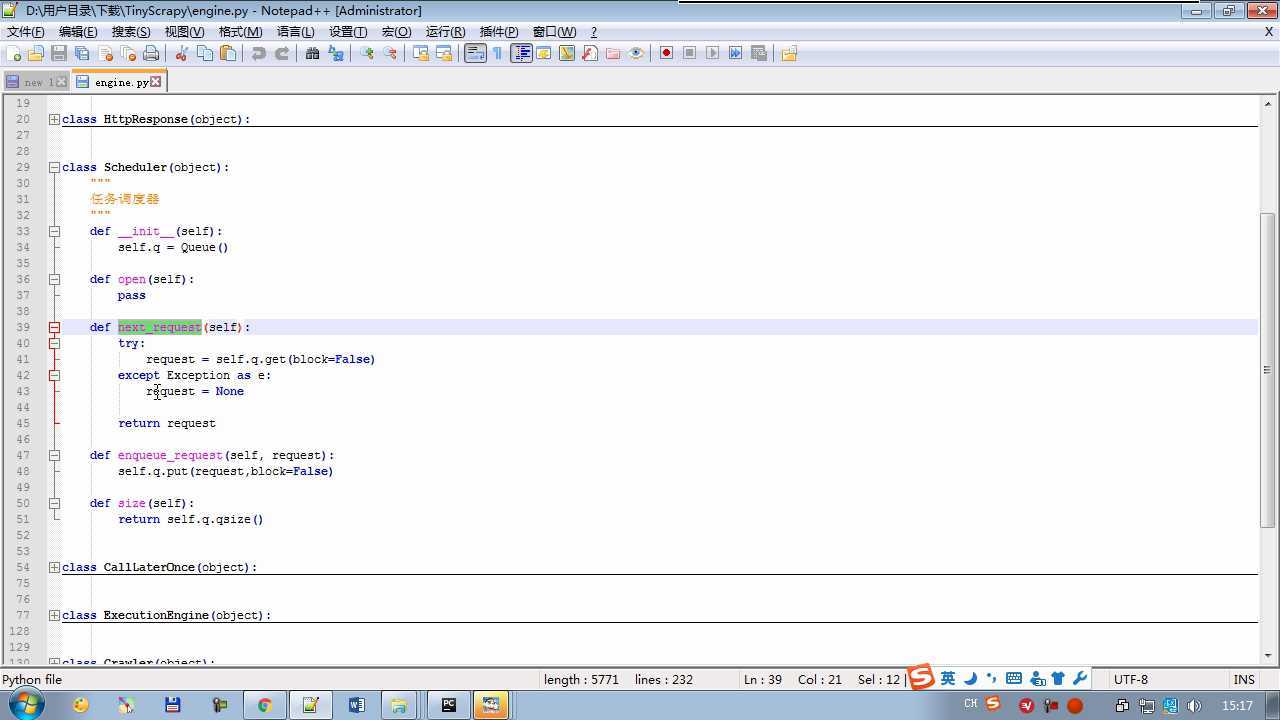
Task: Expand the HttpResponse class fold
Action: [54, 119]
